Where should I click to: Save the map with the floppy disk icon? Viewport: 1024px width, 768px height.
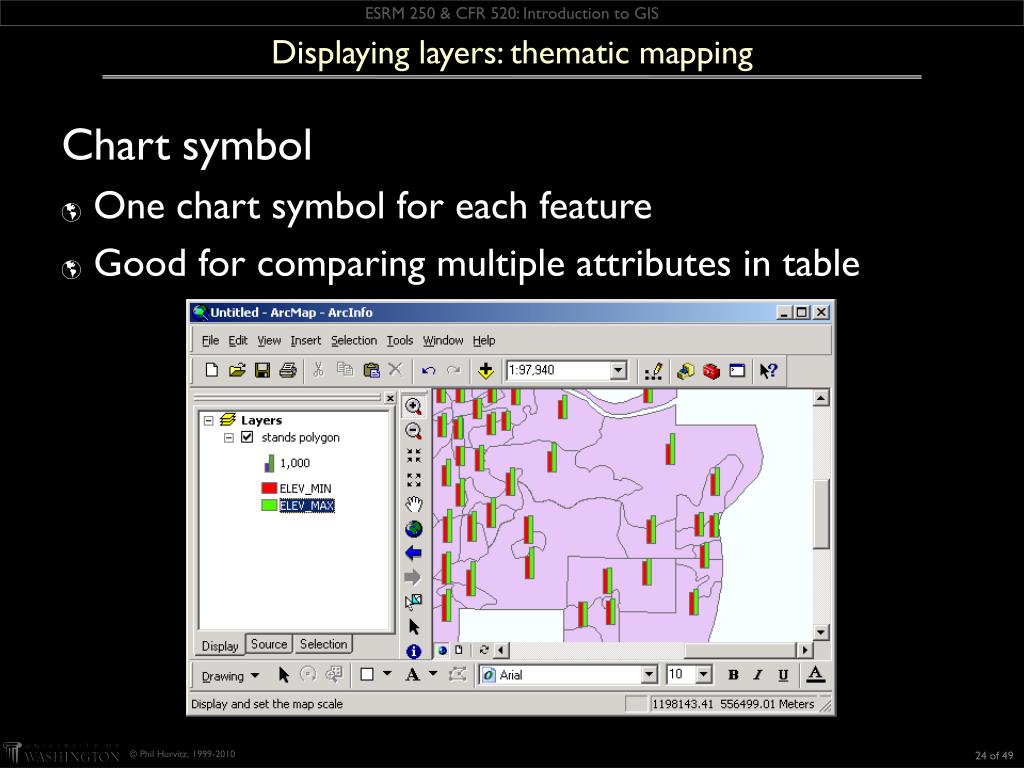tap(263, 370)
